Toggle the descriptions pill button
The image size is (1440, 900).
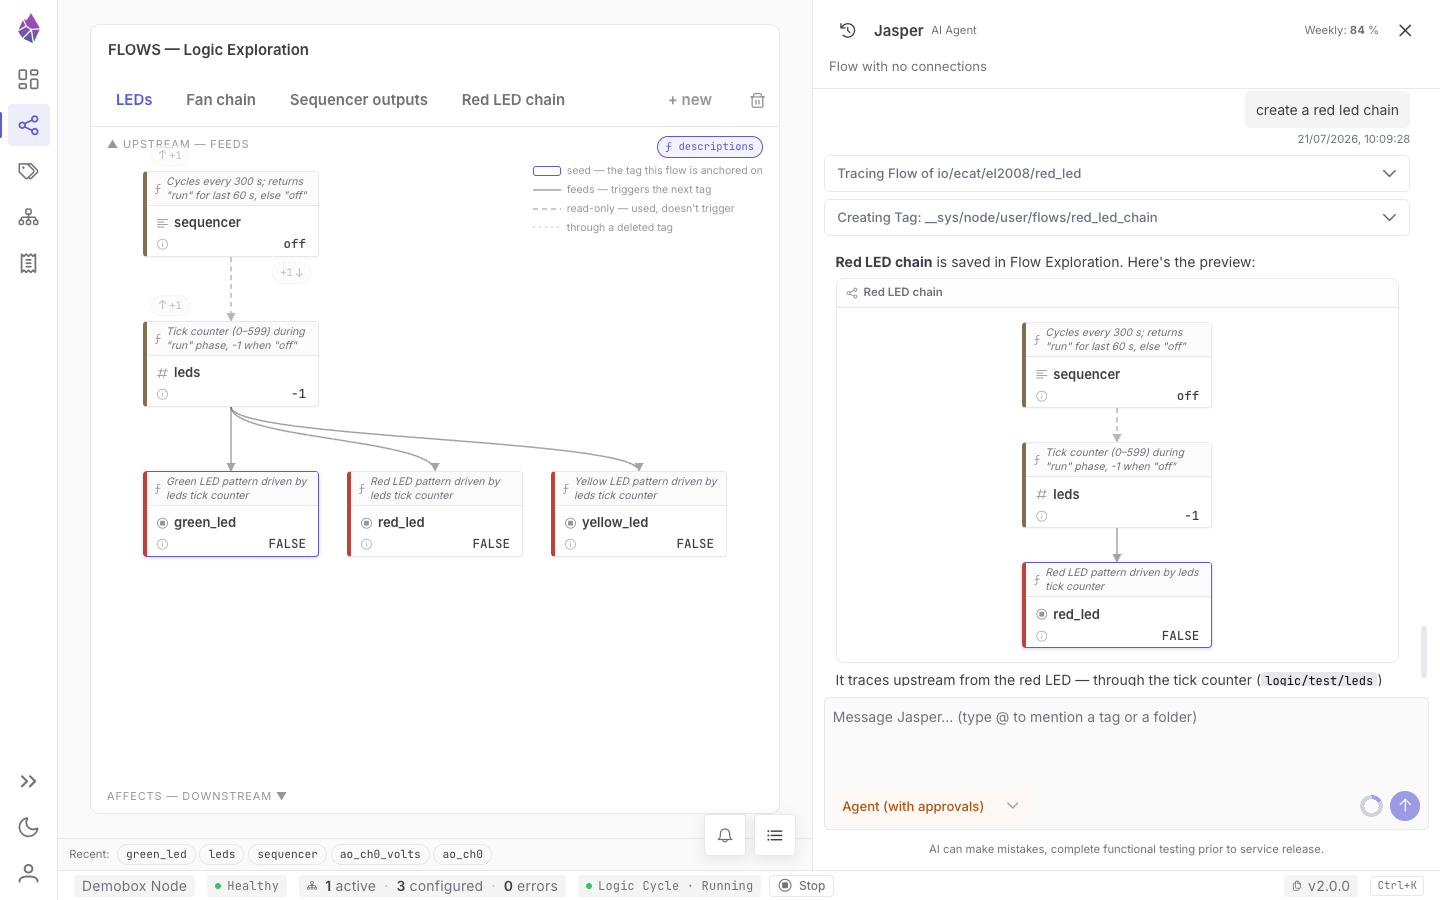pos(710,147)
